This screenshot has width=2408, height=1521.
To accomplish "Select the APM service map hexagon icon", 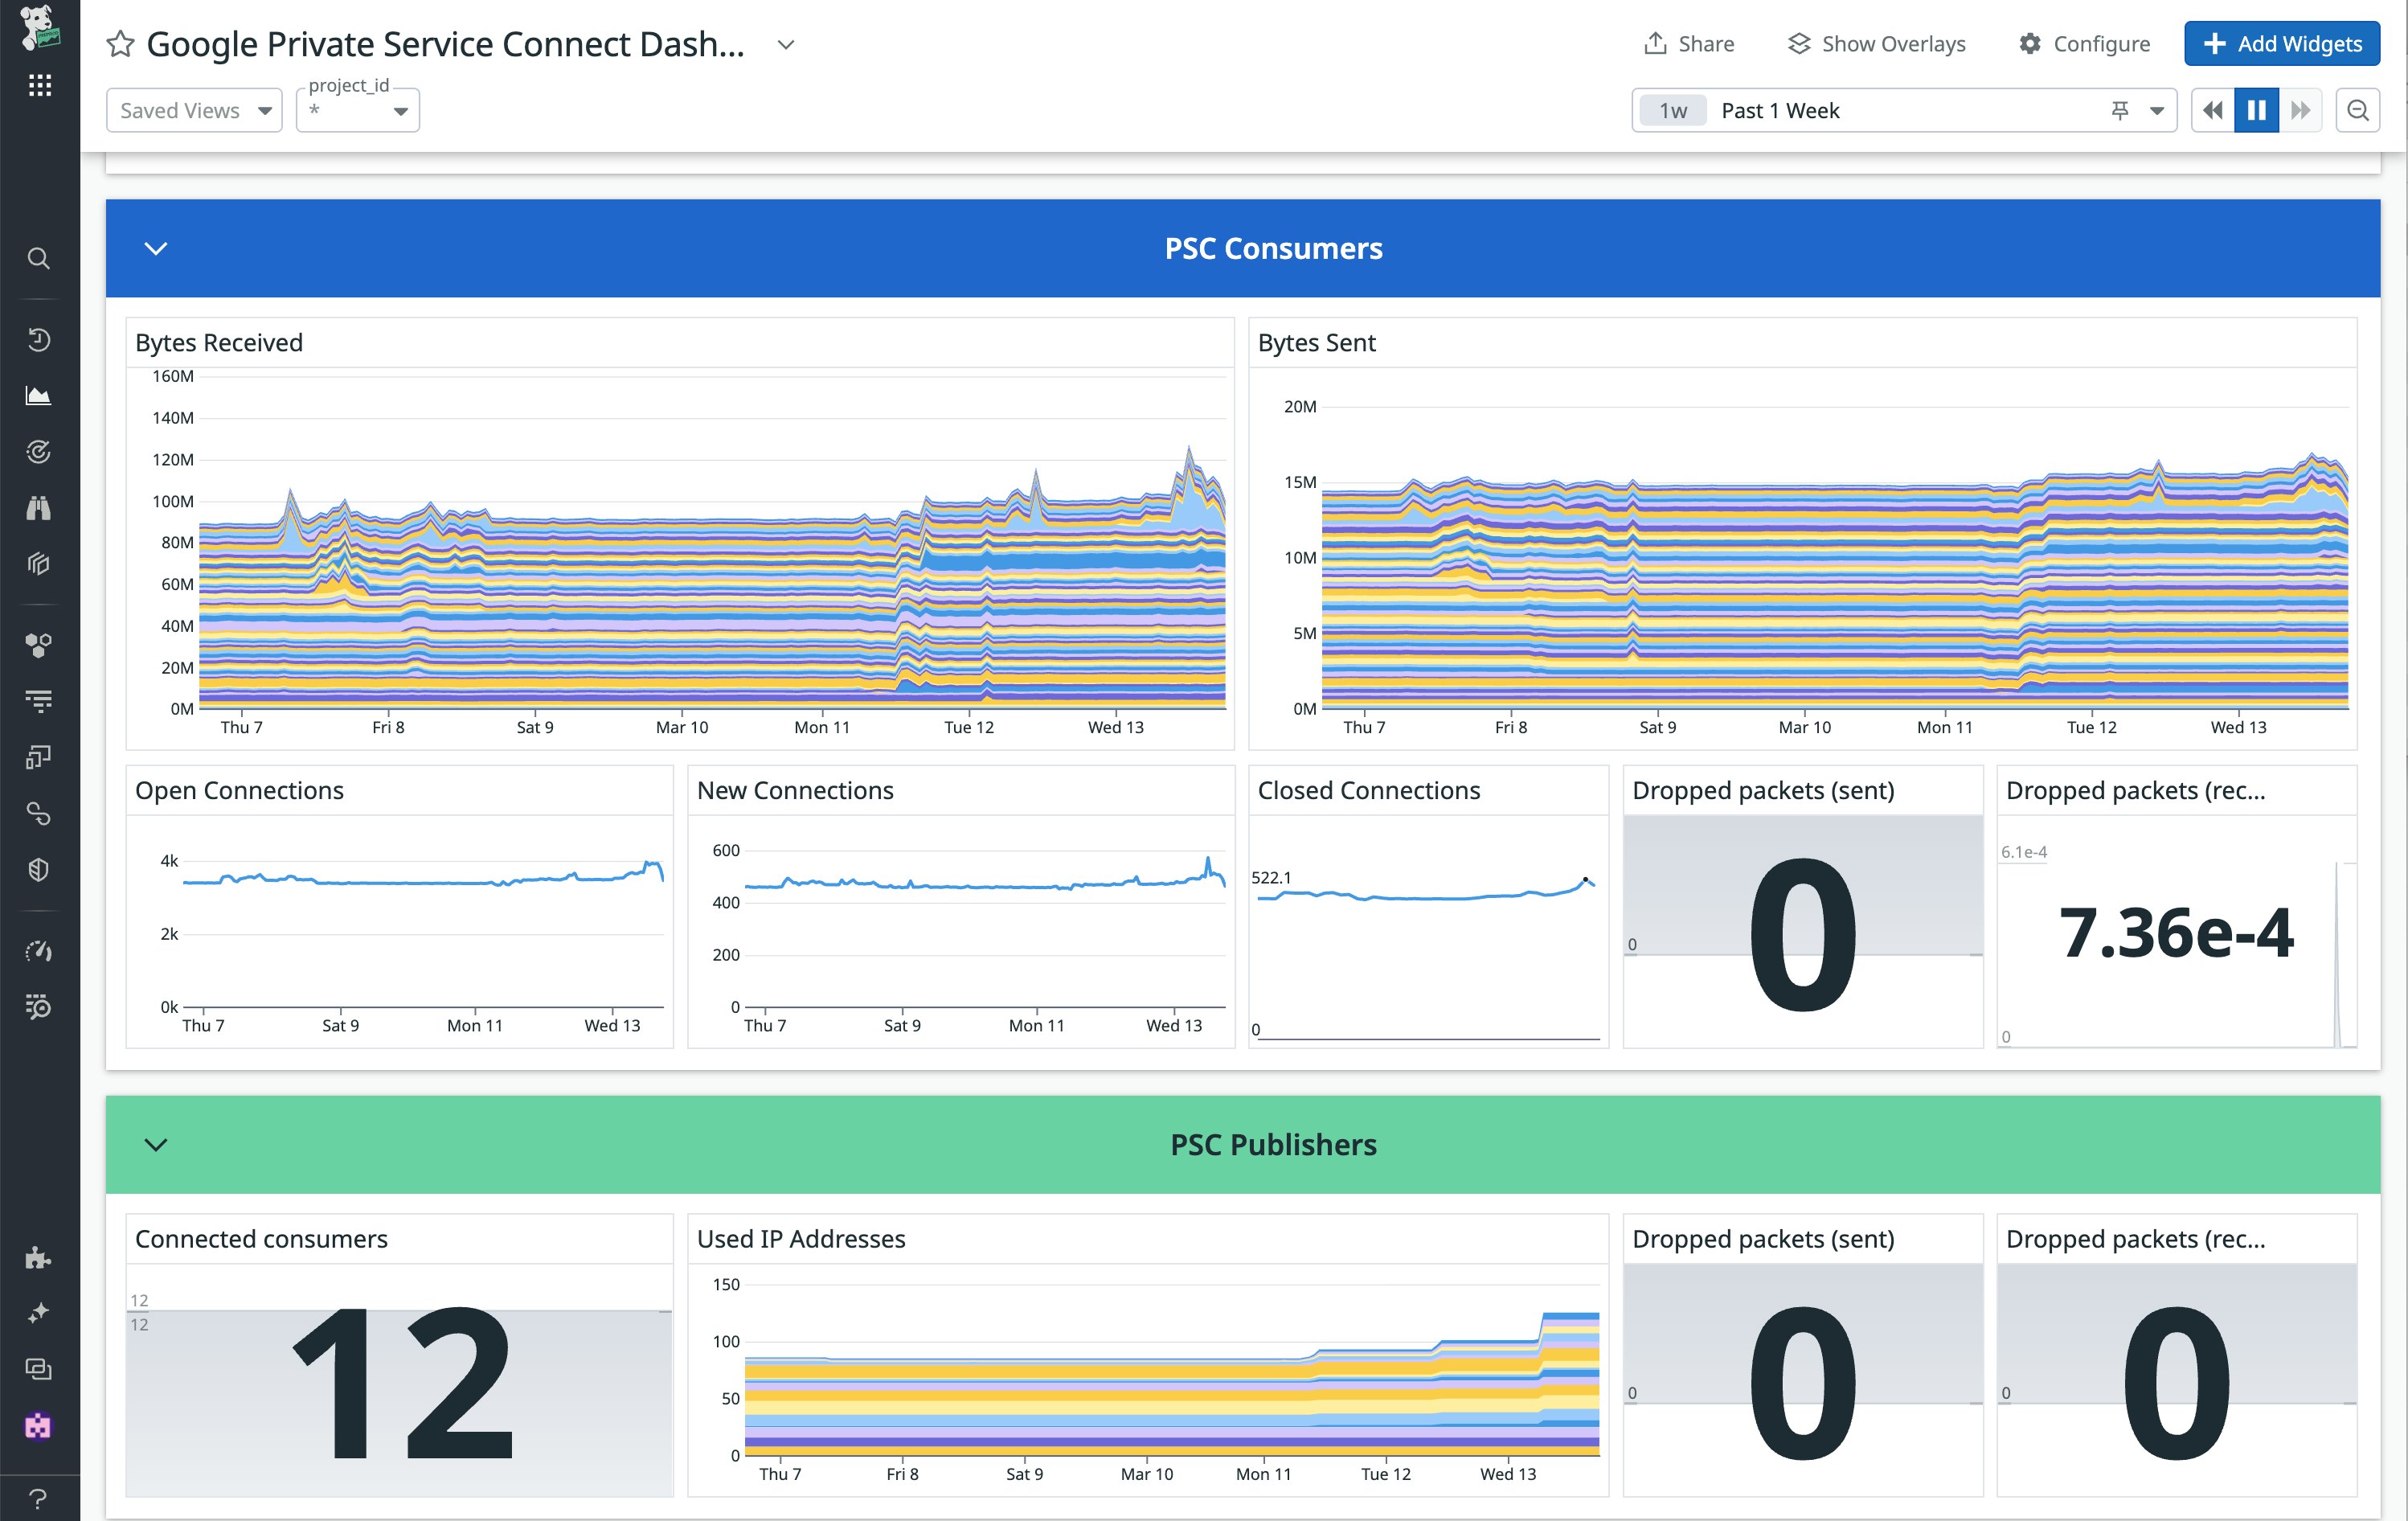I will [39, 644].
